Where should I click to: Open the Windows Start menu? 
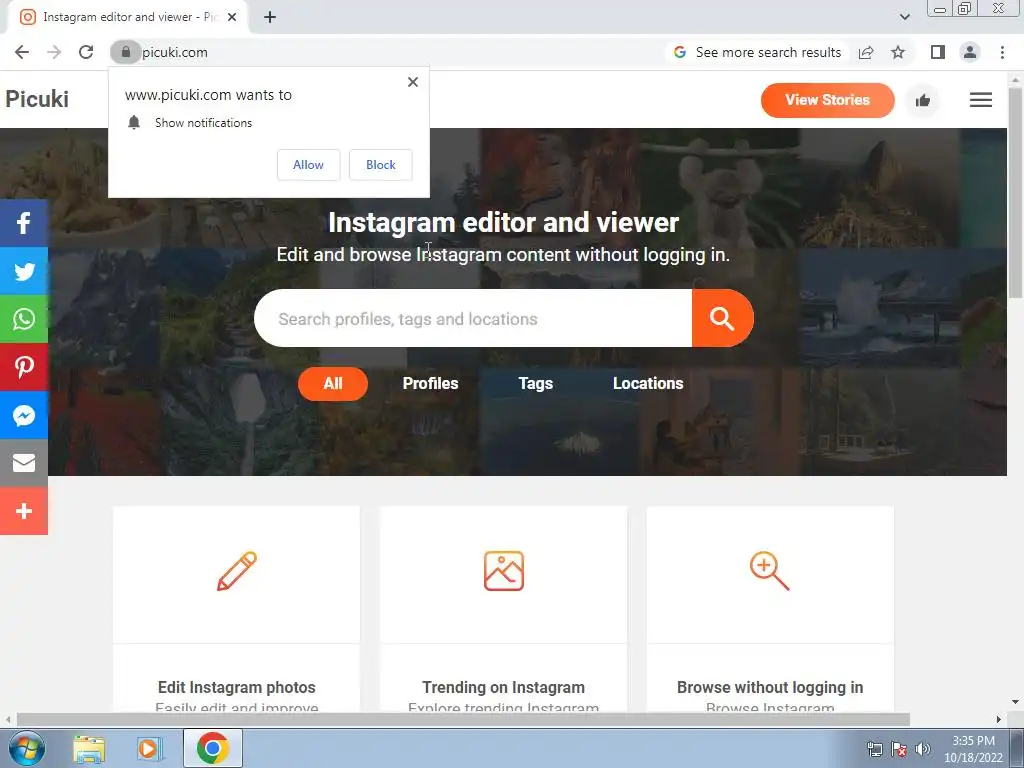25,748
